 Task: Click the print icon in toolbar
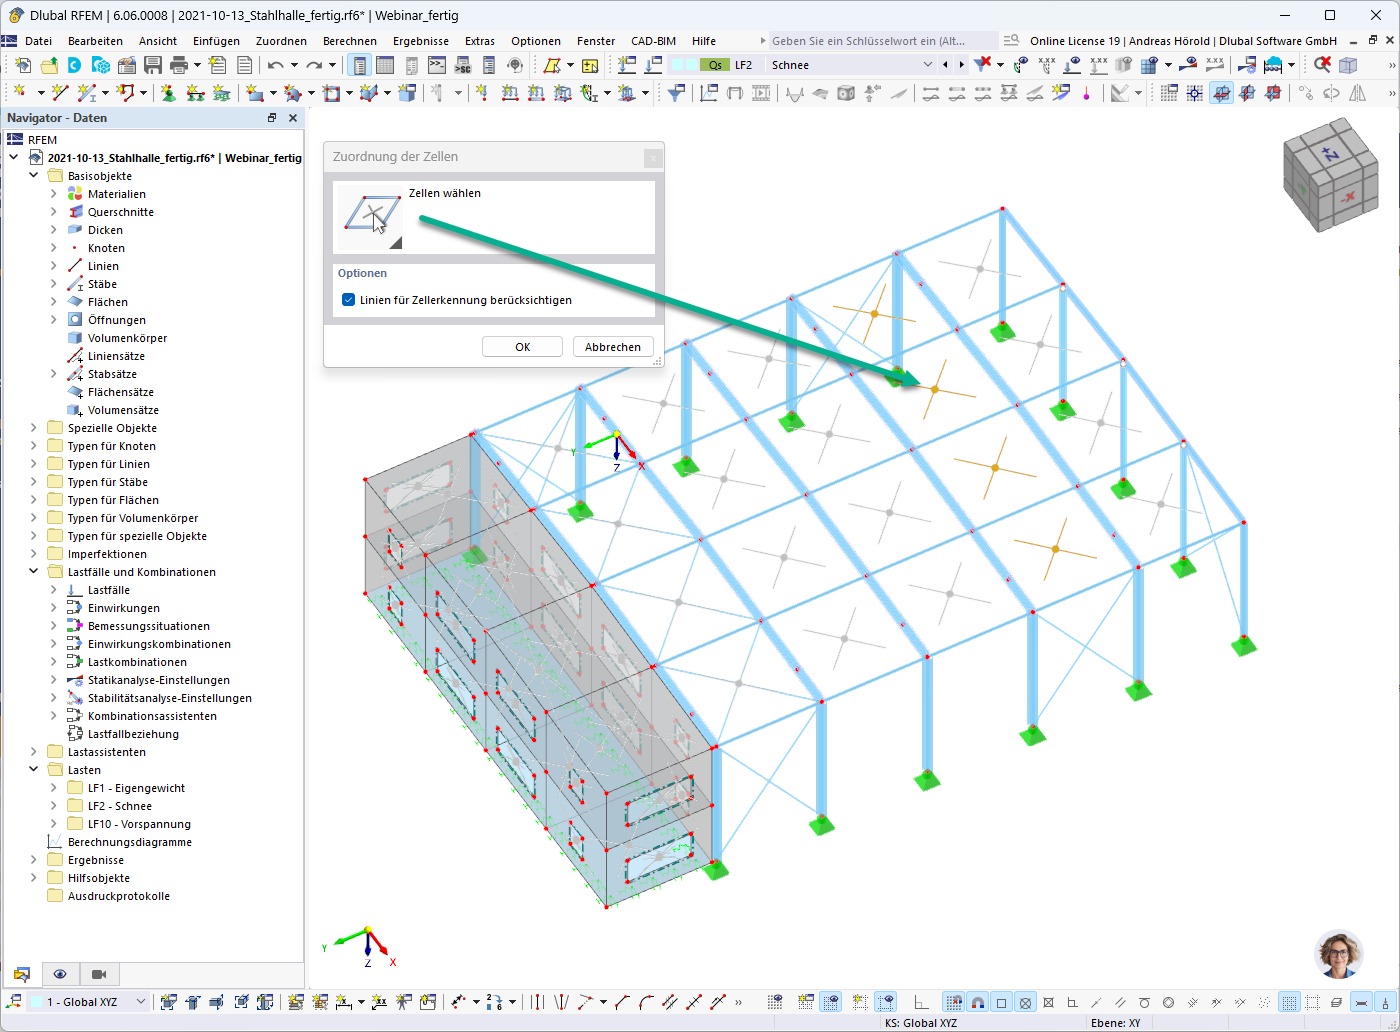click(x=179, y=65)
